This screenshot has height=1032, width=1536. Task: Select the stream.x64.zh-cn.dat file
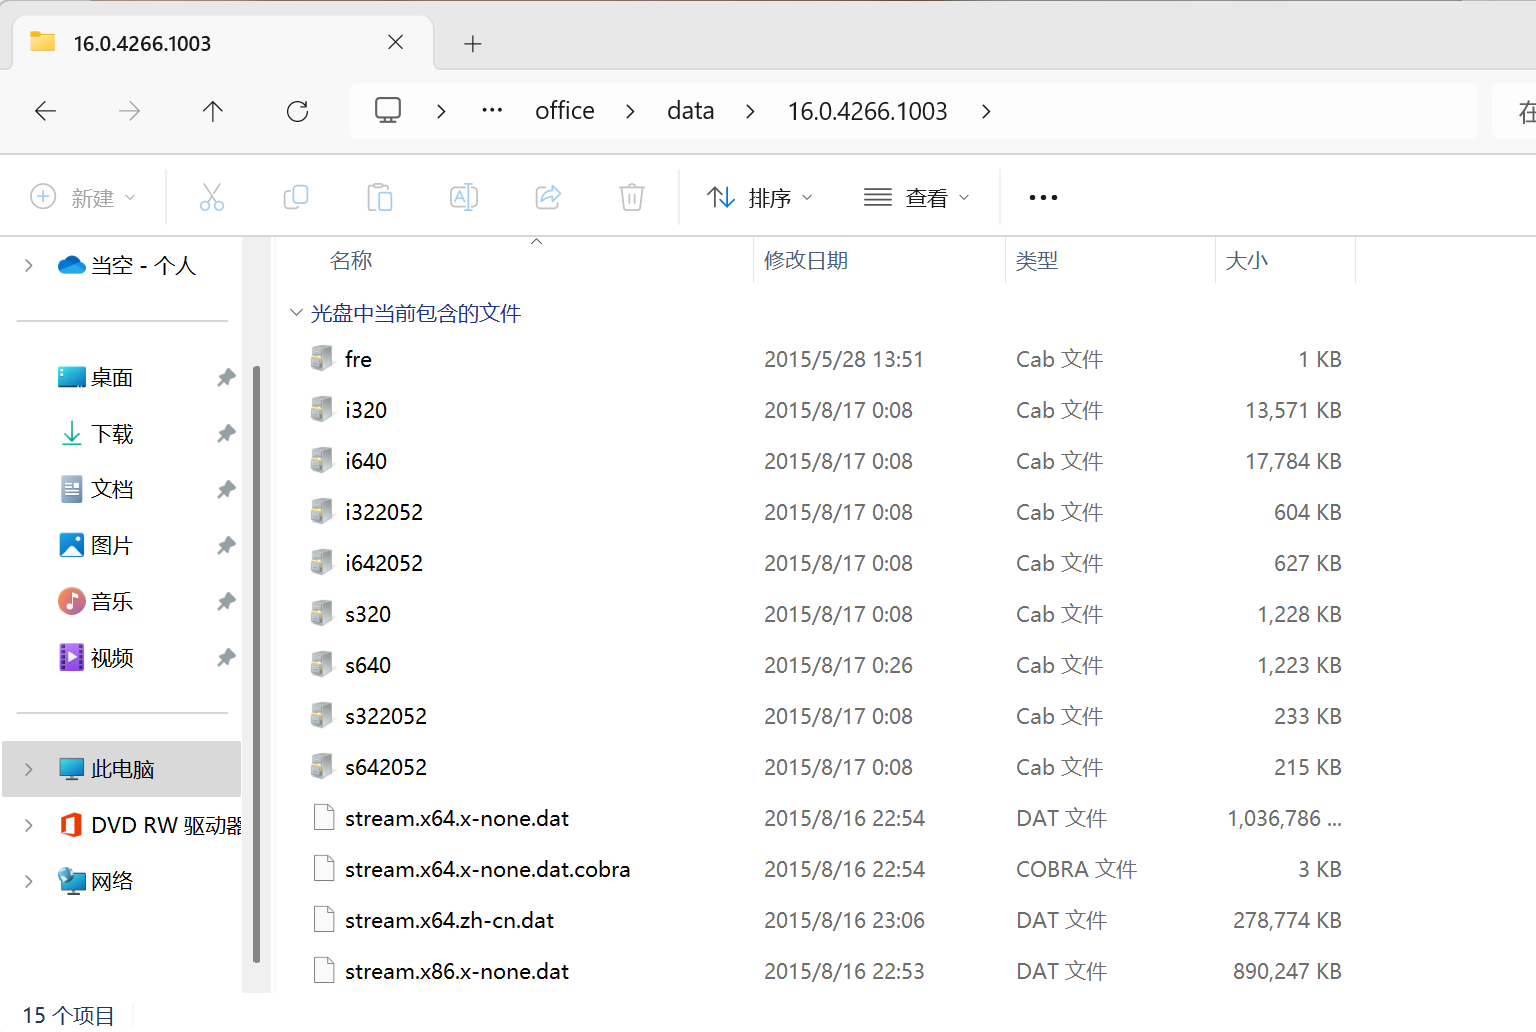449,920
